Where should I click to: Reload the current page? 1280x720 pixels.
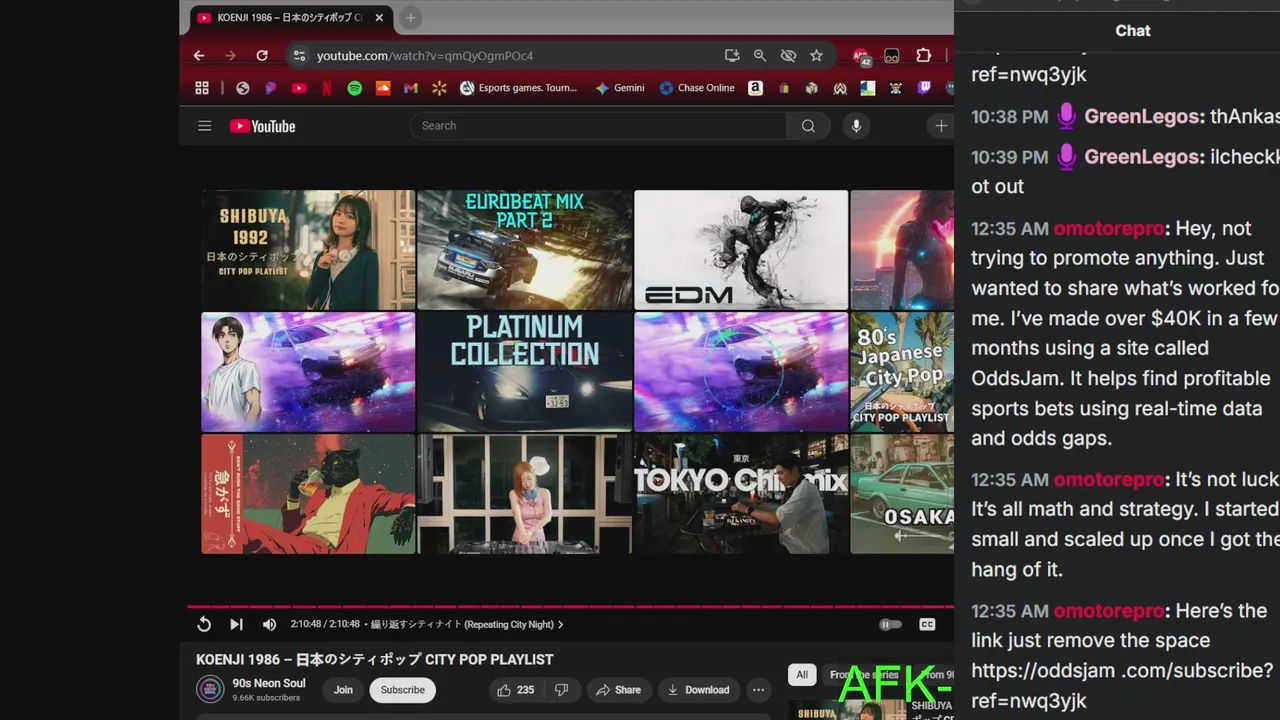(262, 56)
